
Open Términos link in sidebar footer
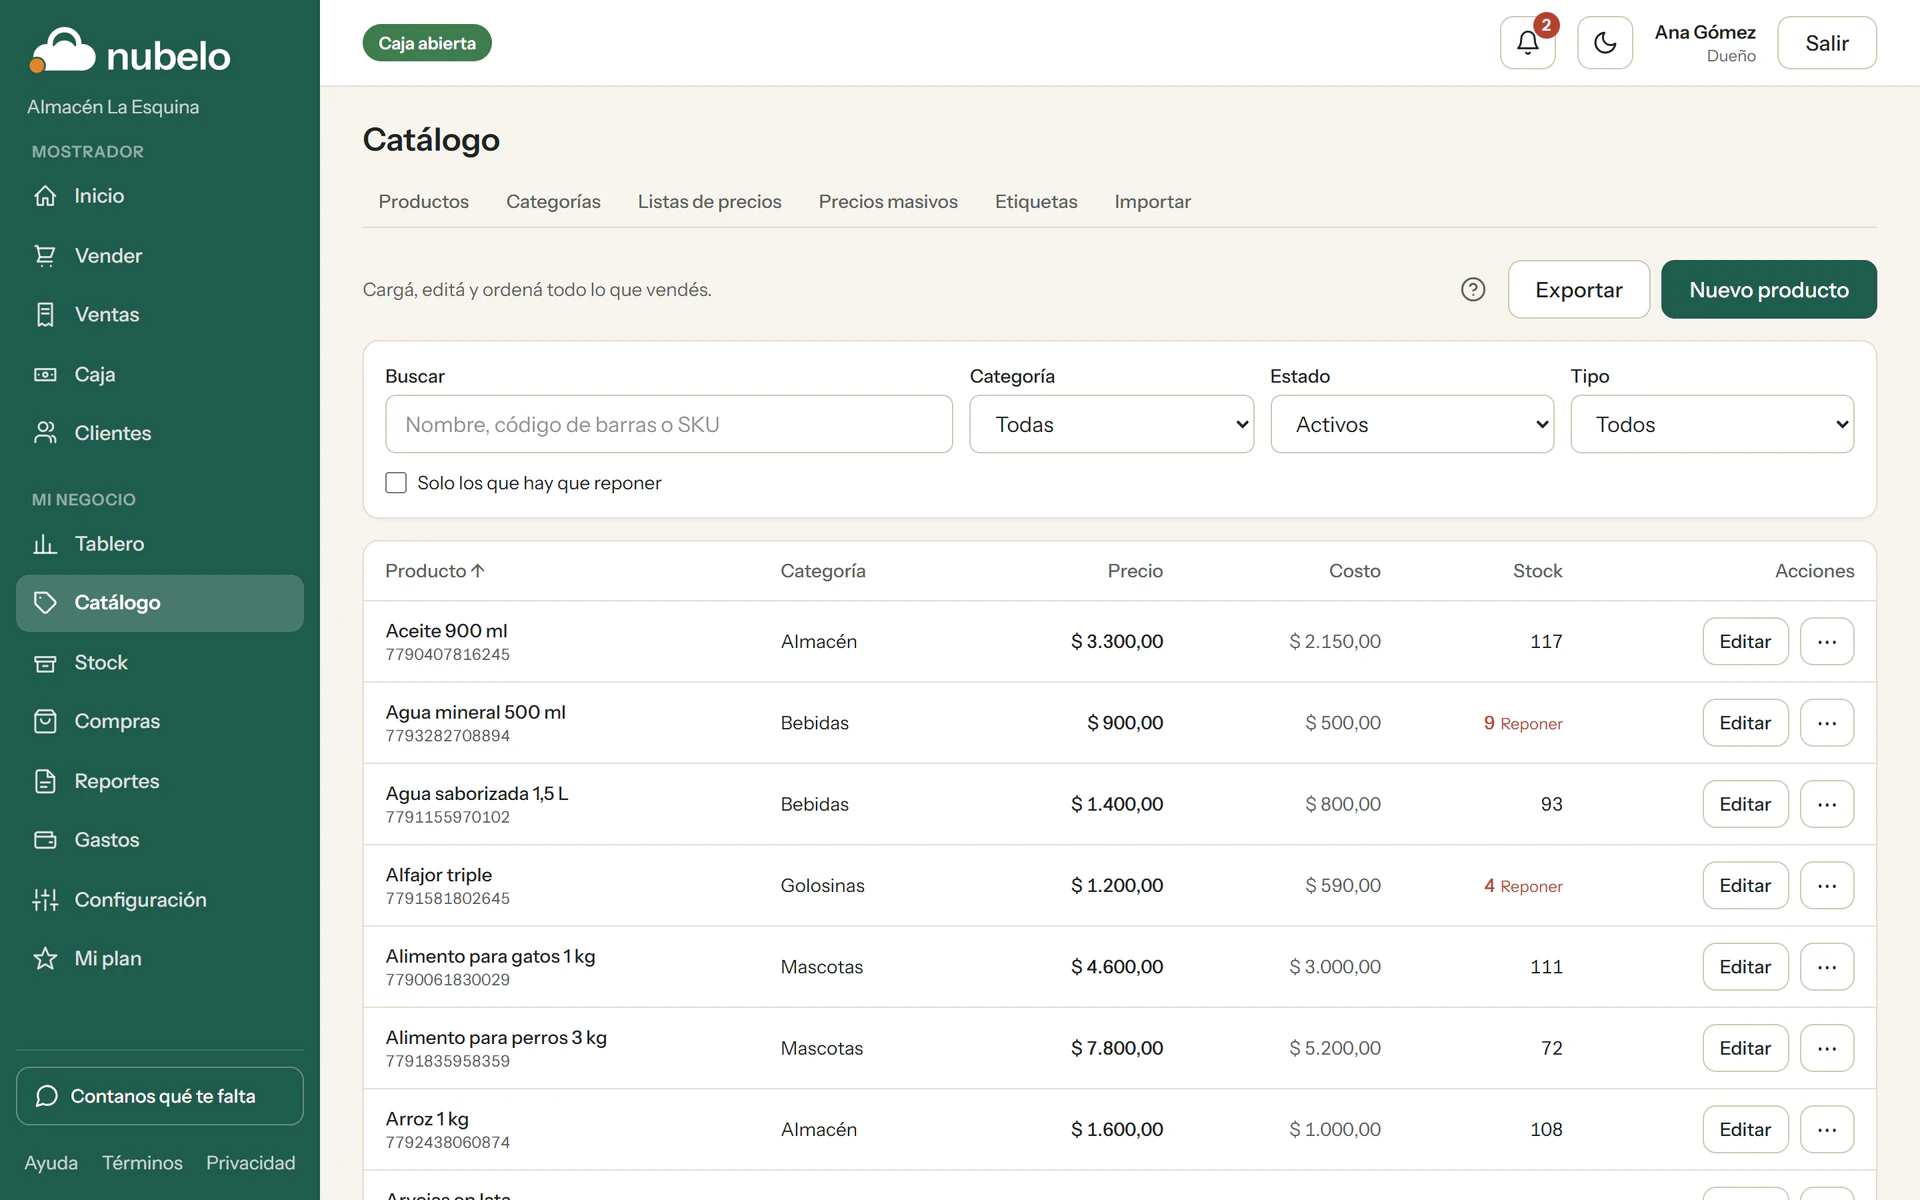142,1163
